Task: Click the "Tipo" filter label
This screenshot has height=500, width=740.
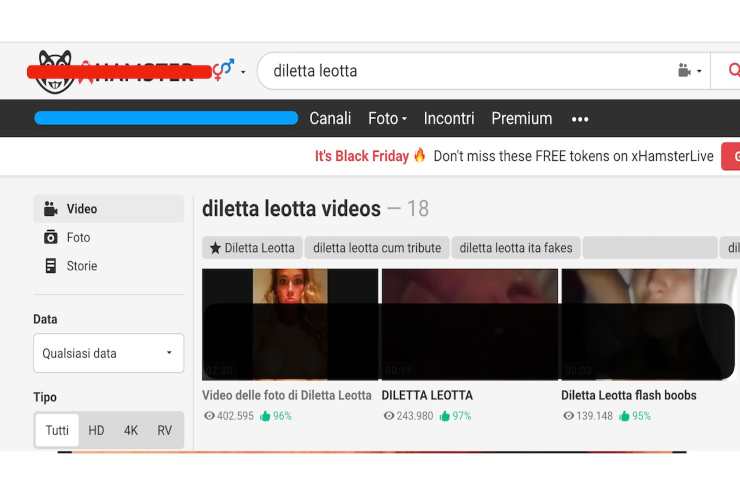Action: tap(45, 397)
